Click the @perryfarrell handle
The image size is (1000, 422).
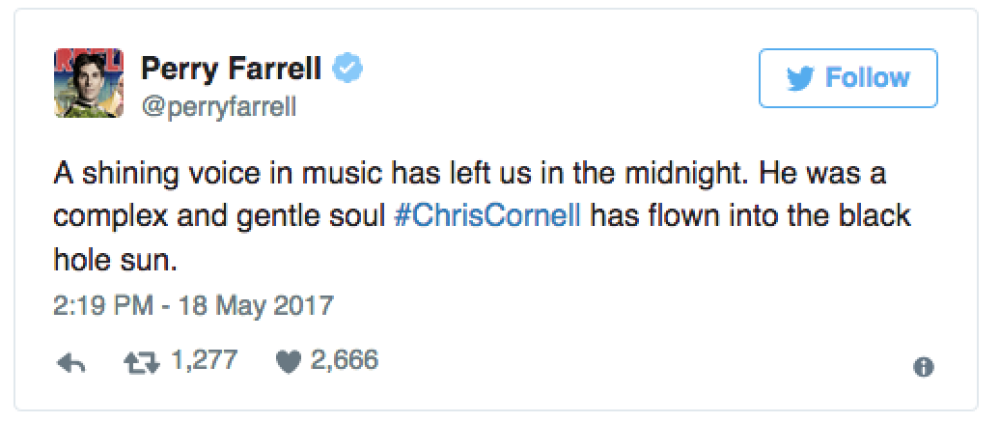click(218, 106)
